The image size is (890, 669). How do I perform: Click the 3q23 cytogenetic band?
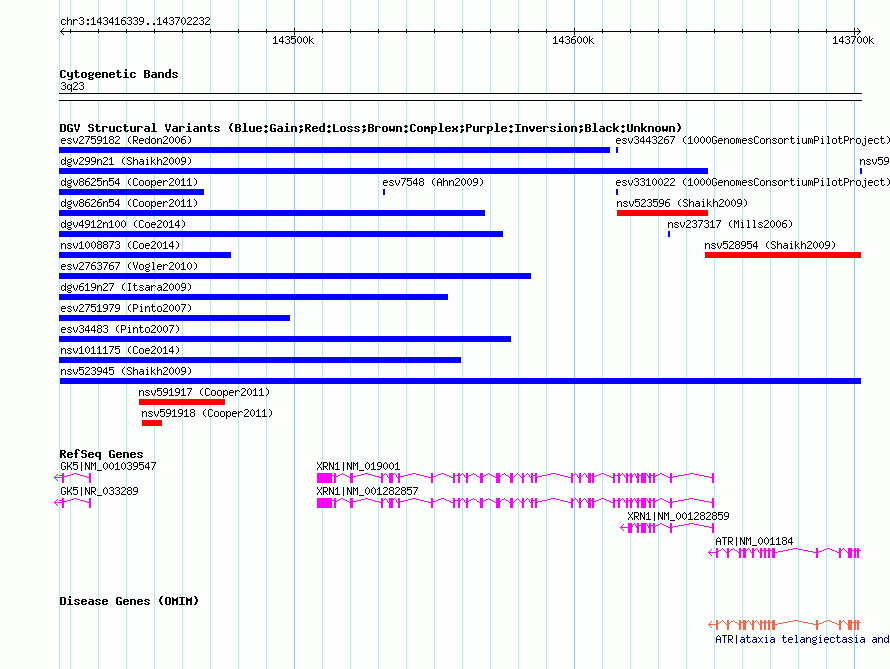pyautogui.click(x=460, y=97)
